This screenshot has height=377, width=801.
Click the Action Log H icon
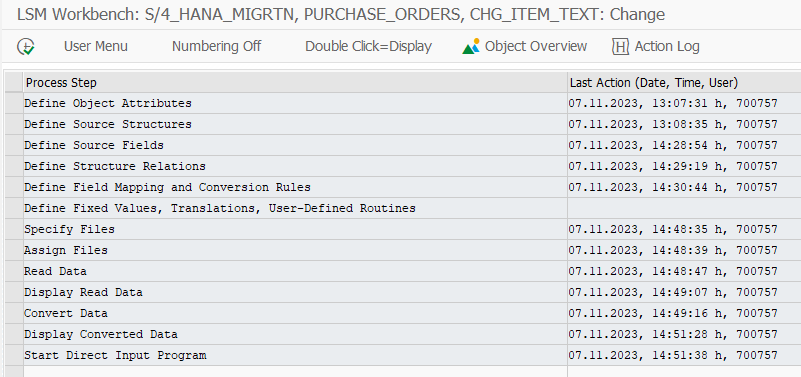click(620, 46)
